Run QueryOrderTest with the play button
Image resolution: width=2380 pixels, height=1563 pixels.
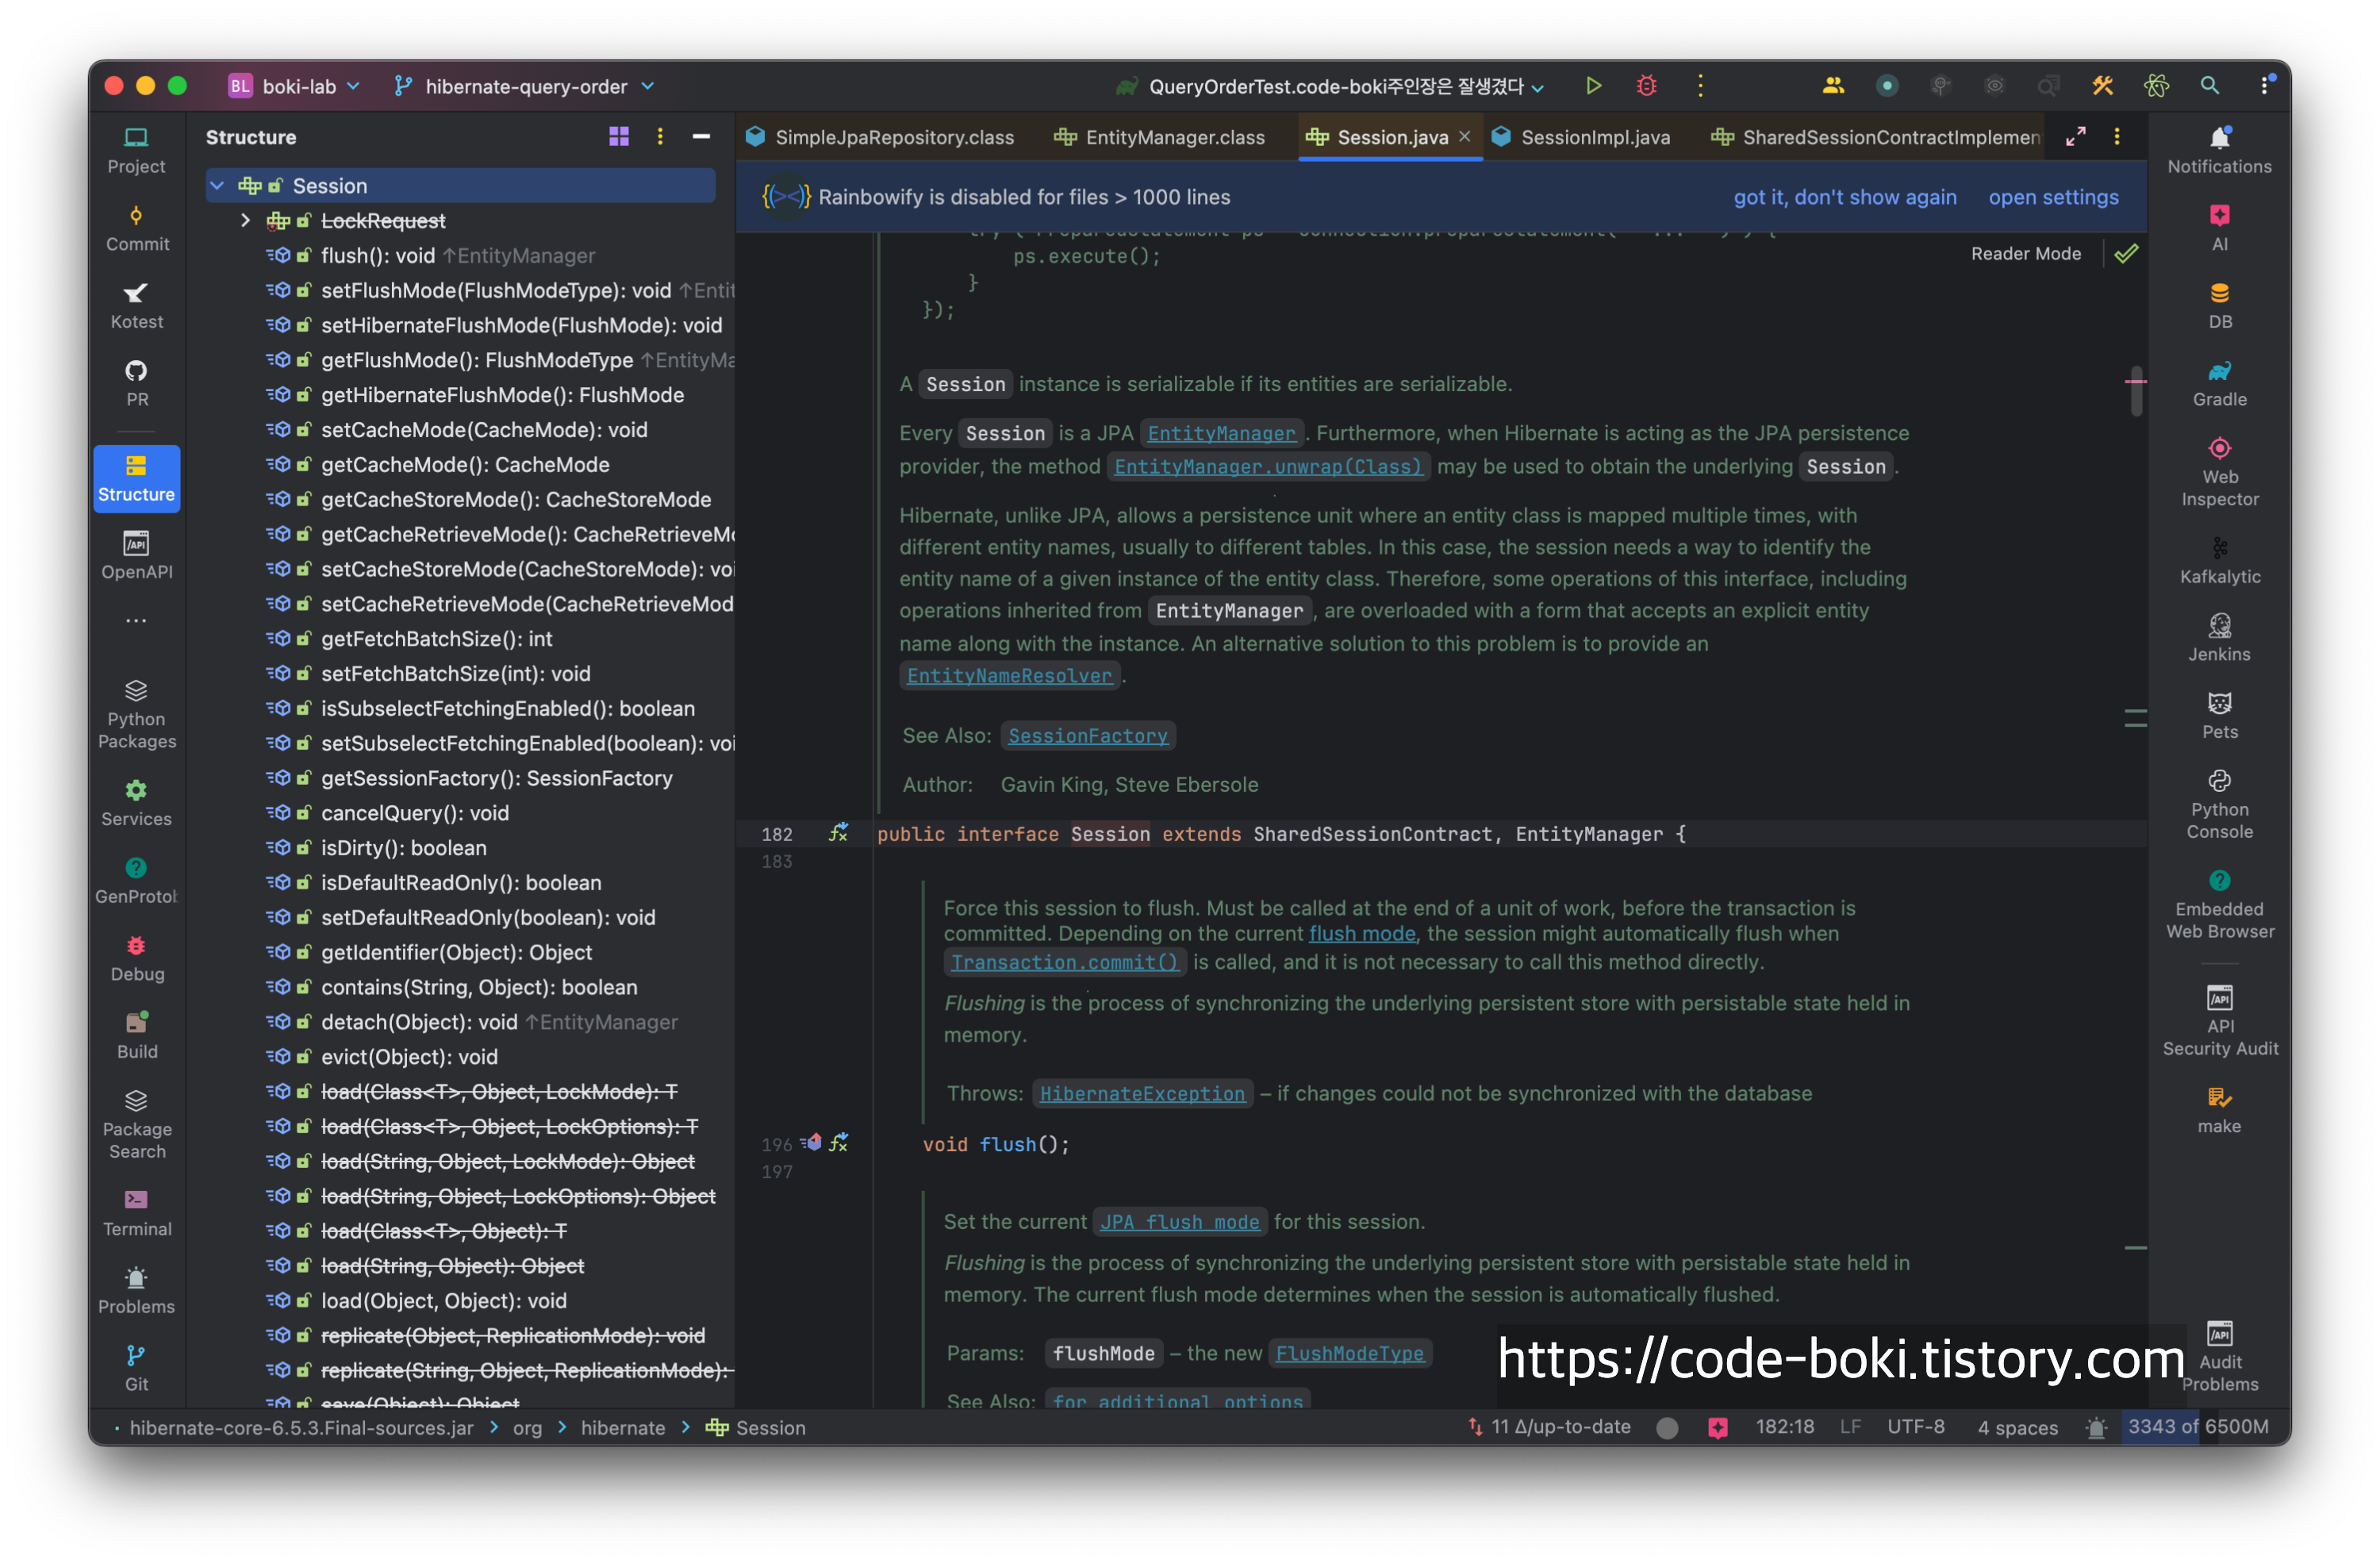point(1593,86)
